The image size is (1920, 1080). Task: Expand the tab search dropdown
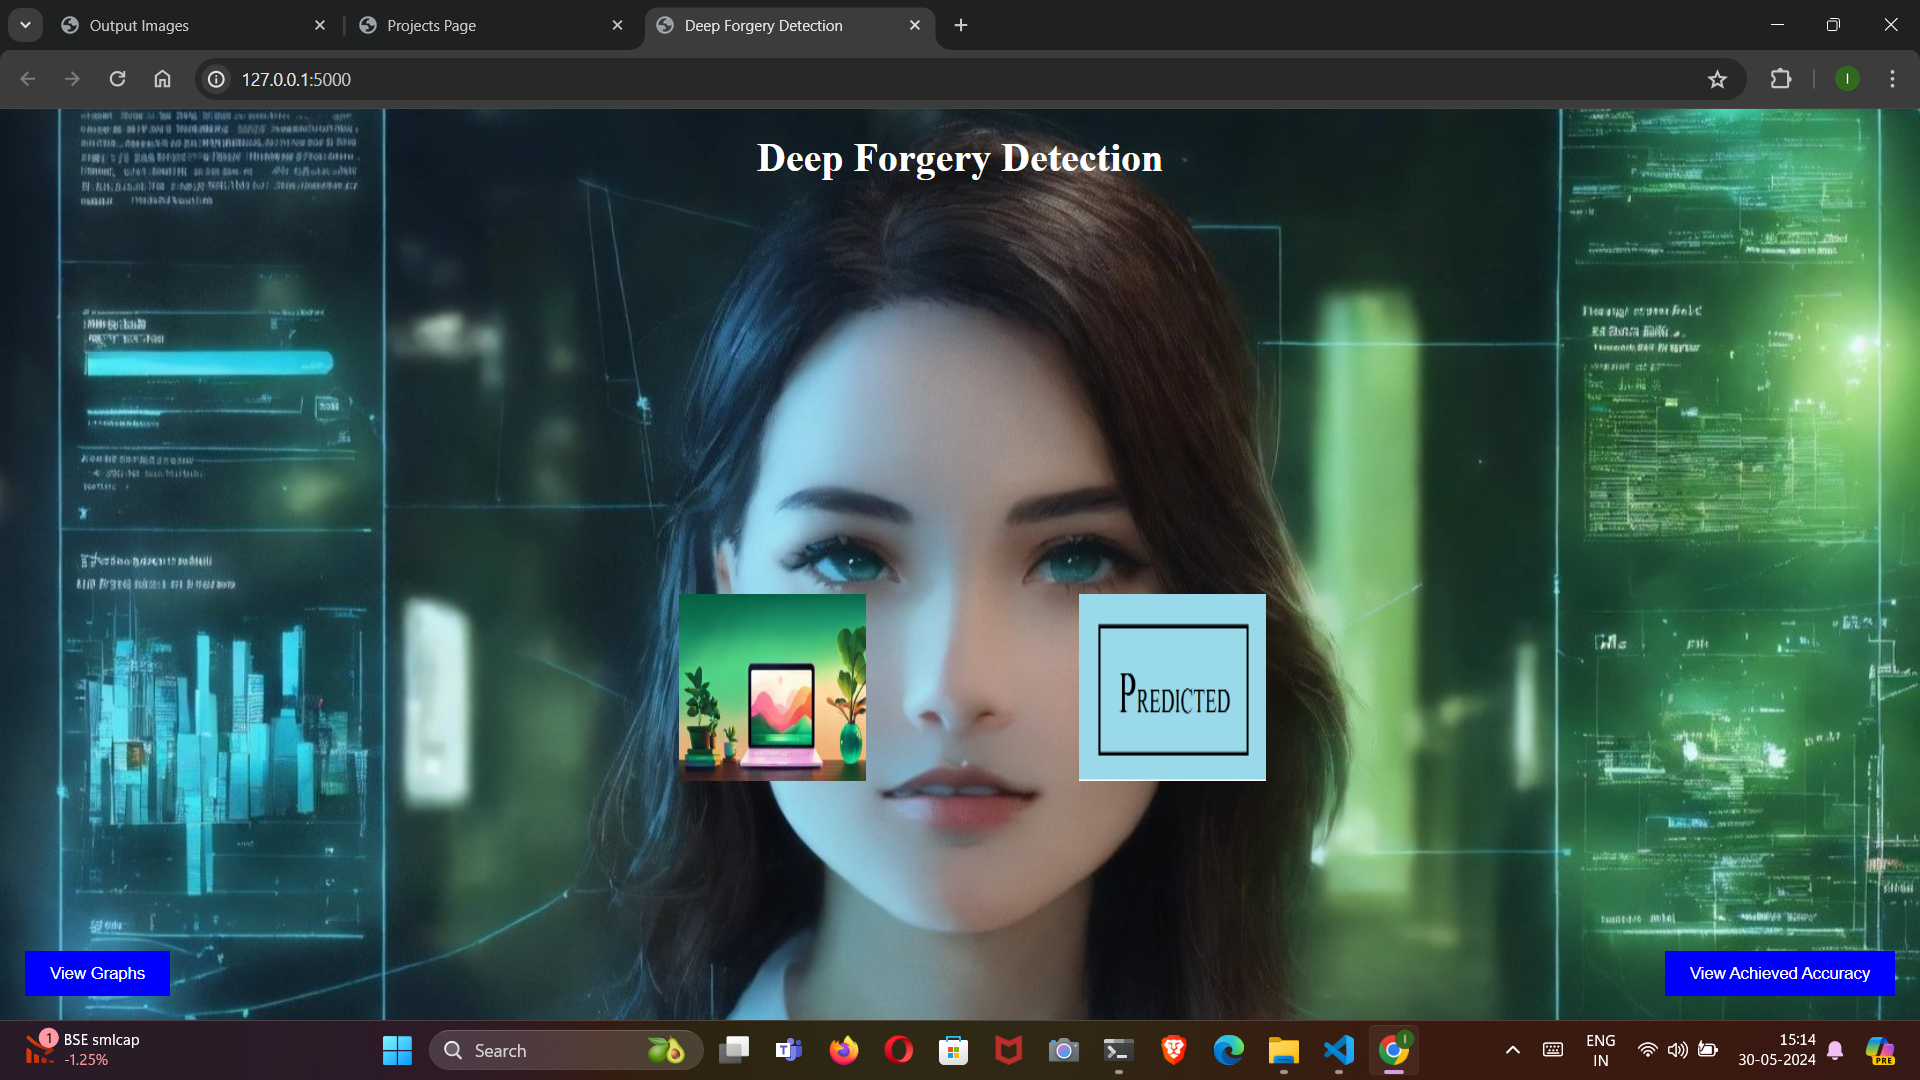(25, 25)
